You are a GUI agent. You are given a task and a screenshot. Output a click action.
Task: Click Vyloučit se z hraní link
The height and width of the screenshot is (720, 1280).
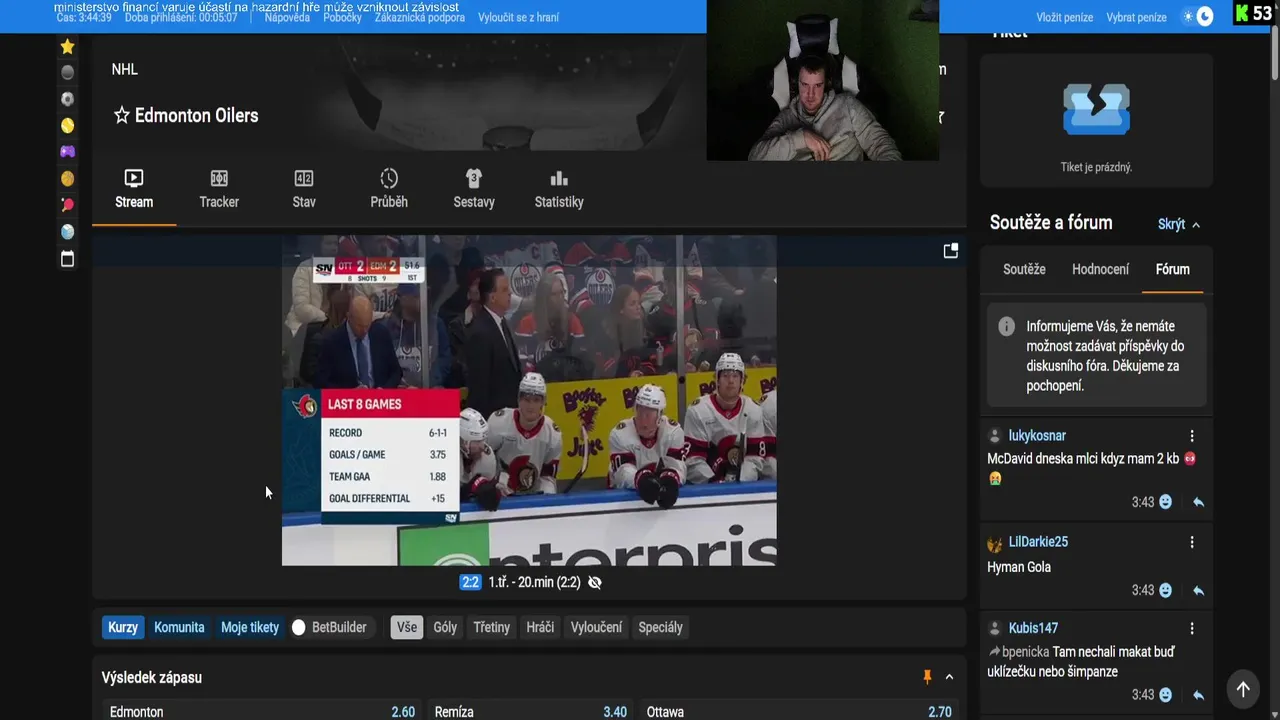pos(518,18)
